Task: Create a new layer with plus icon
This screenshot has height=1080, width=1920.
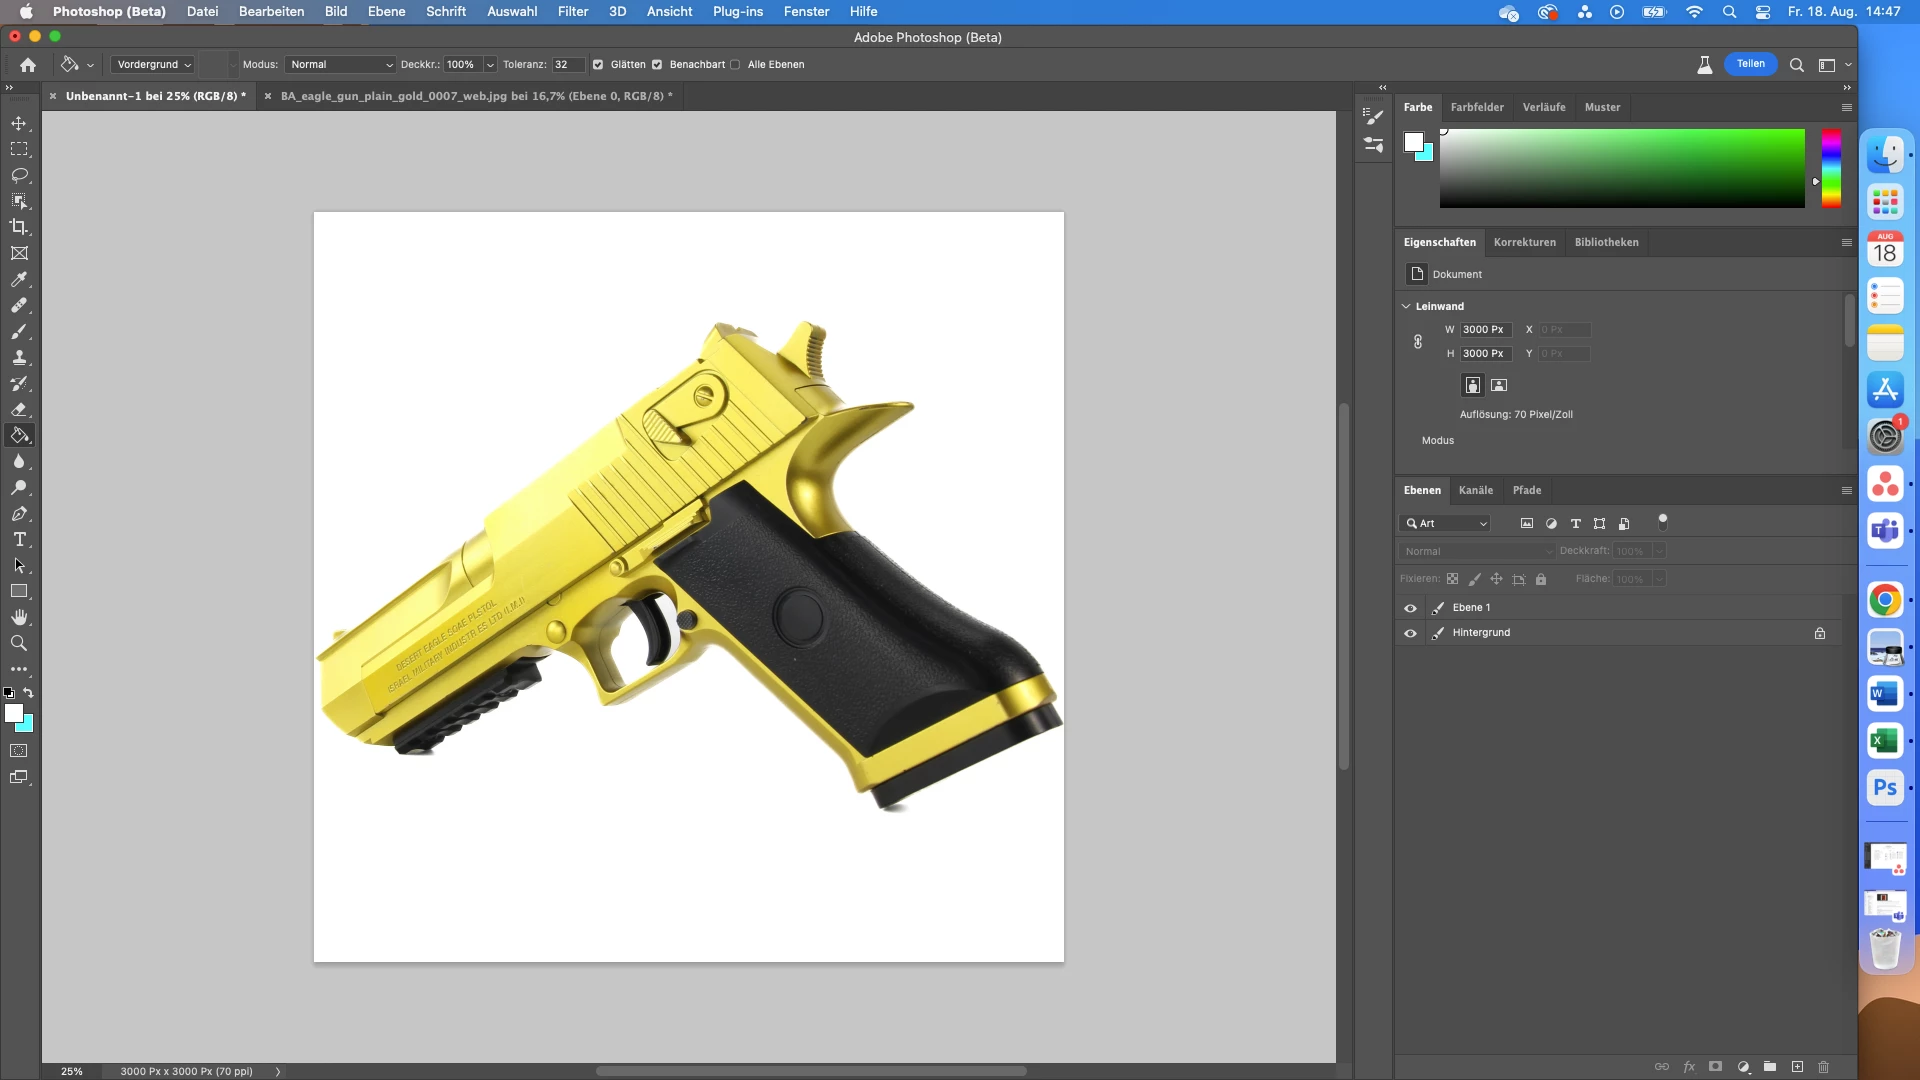Action: [x=1797, y=1067]
